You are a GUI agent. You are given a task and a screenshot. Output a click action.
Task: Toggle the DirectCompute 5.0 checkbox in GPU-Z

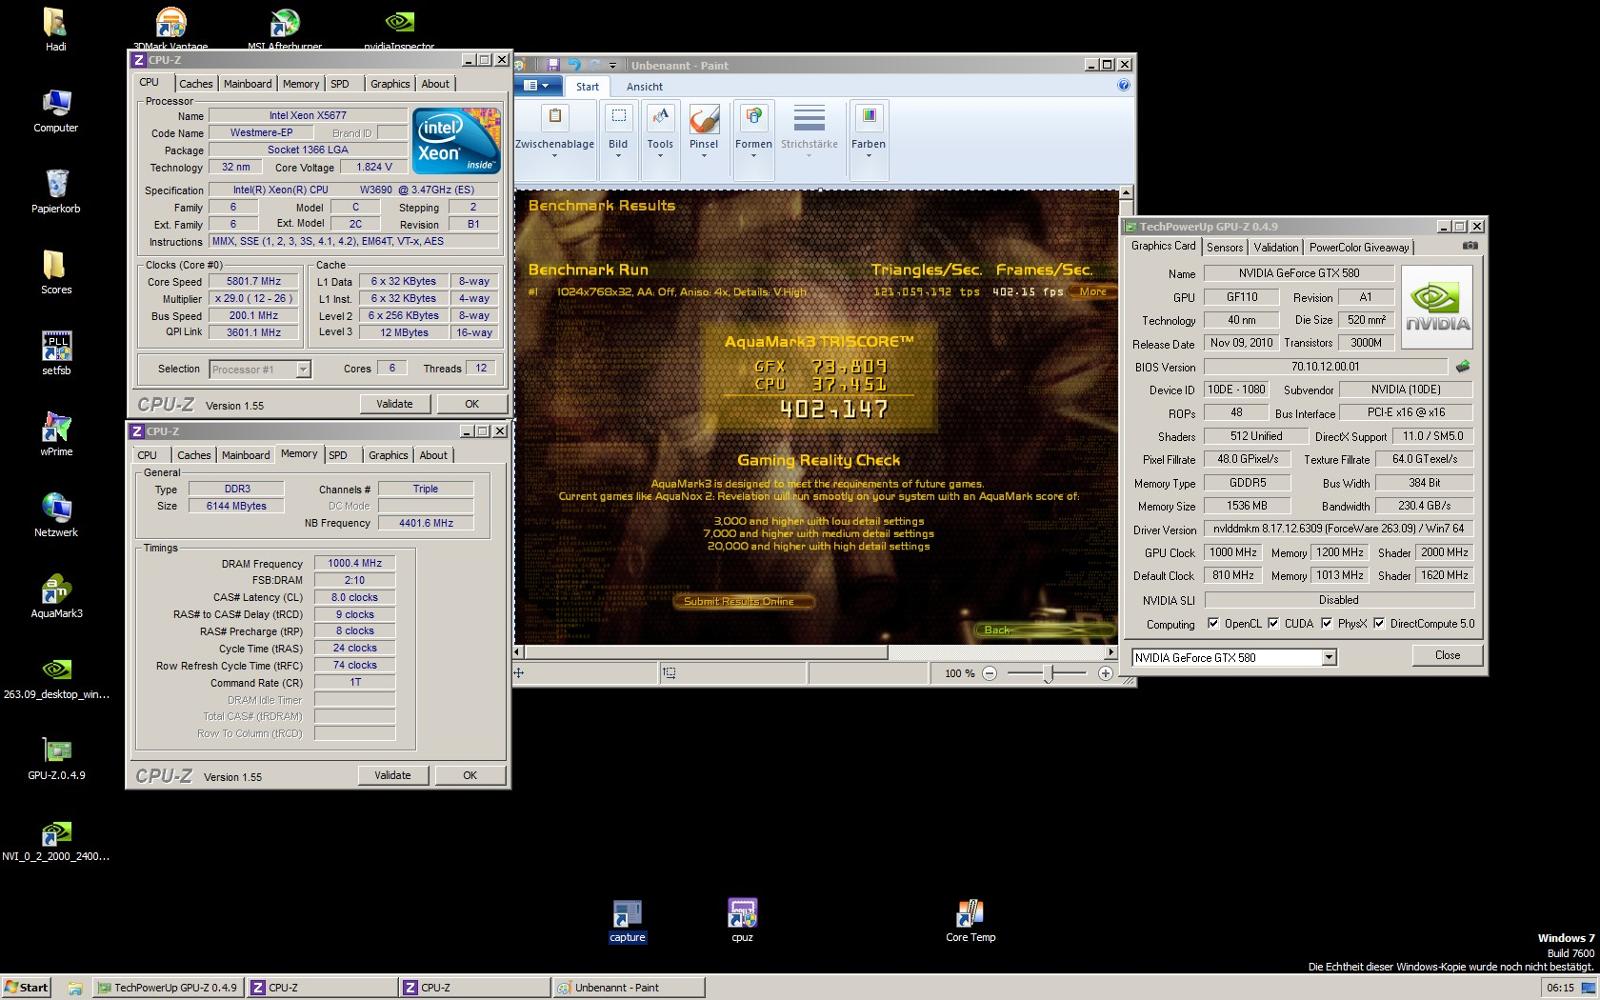click(x=1379, y=623)
